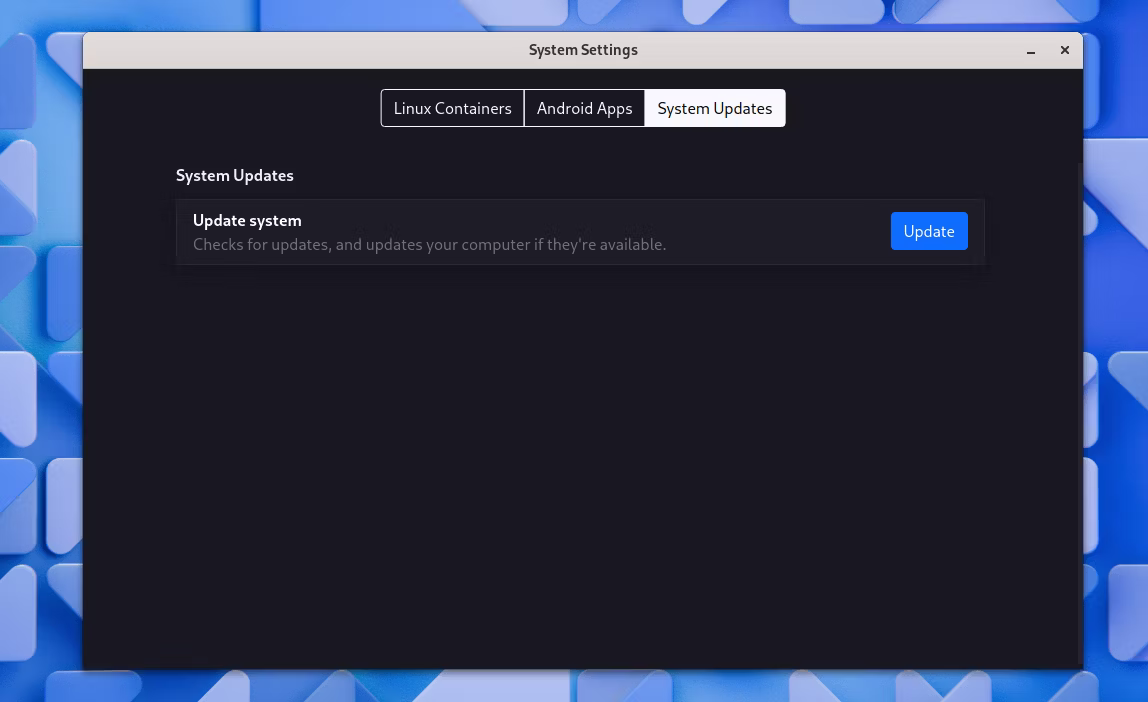
Task: Close the System Settings window
Action: coord(1065,50)
